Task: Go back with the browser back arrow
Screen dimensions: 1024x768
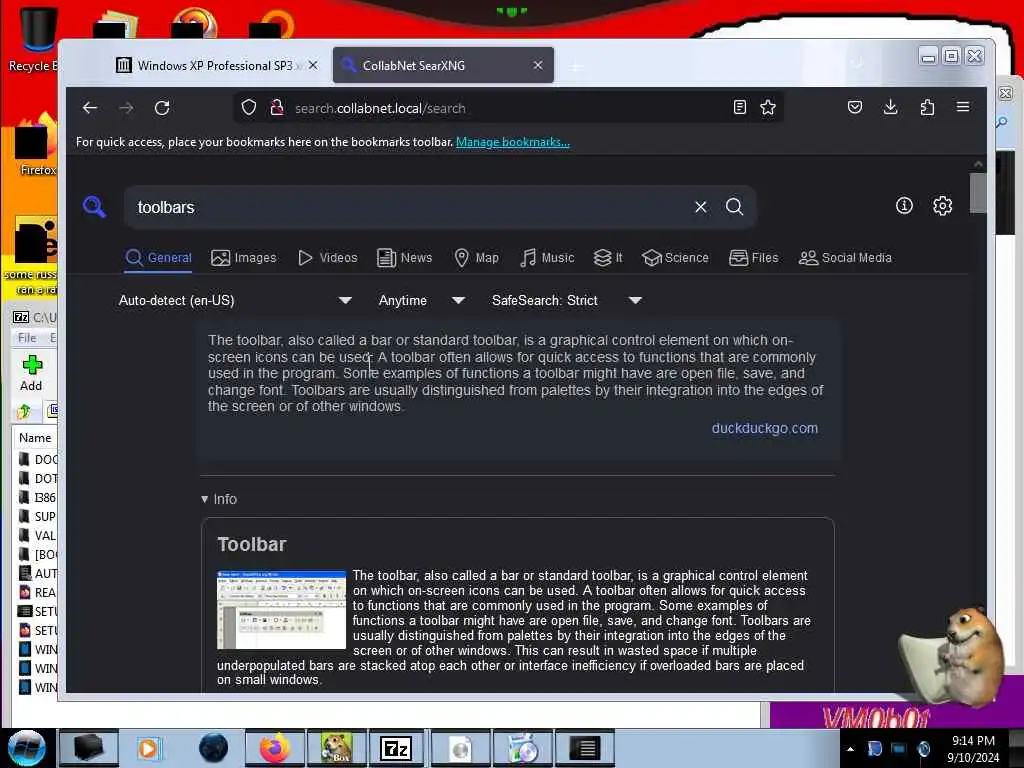Action: (90, 108)
